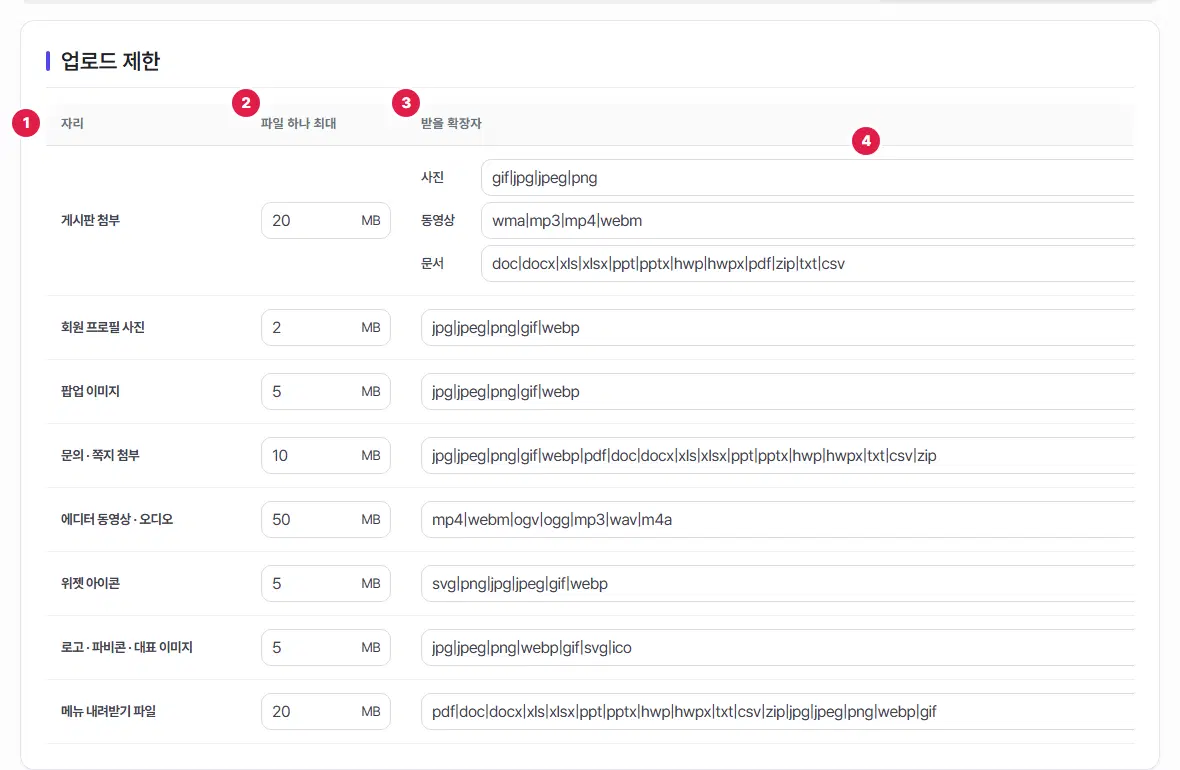Edit the 문서 extensions field

tap(807, 263)
